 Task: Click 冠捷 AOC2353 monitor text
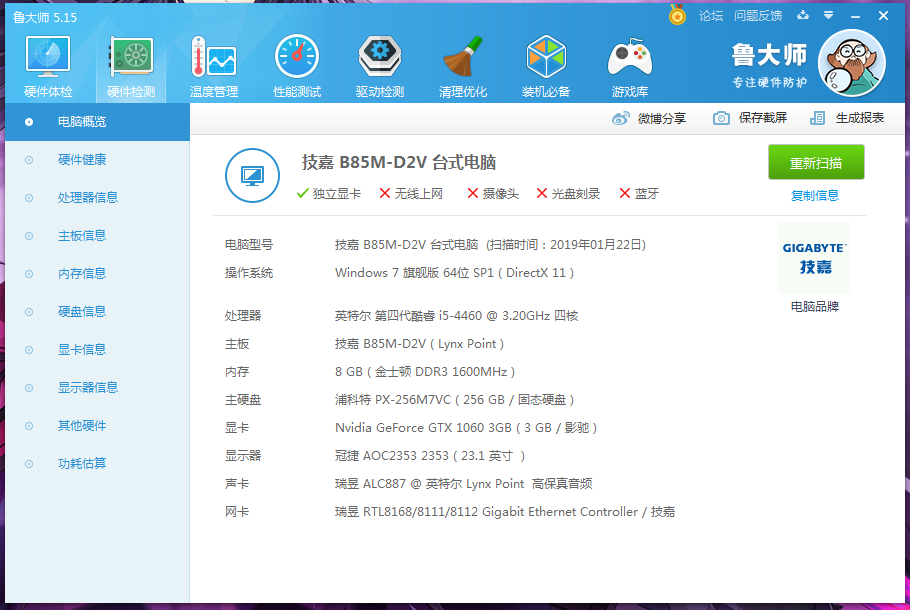click(430, 456)
